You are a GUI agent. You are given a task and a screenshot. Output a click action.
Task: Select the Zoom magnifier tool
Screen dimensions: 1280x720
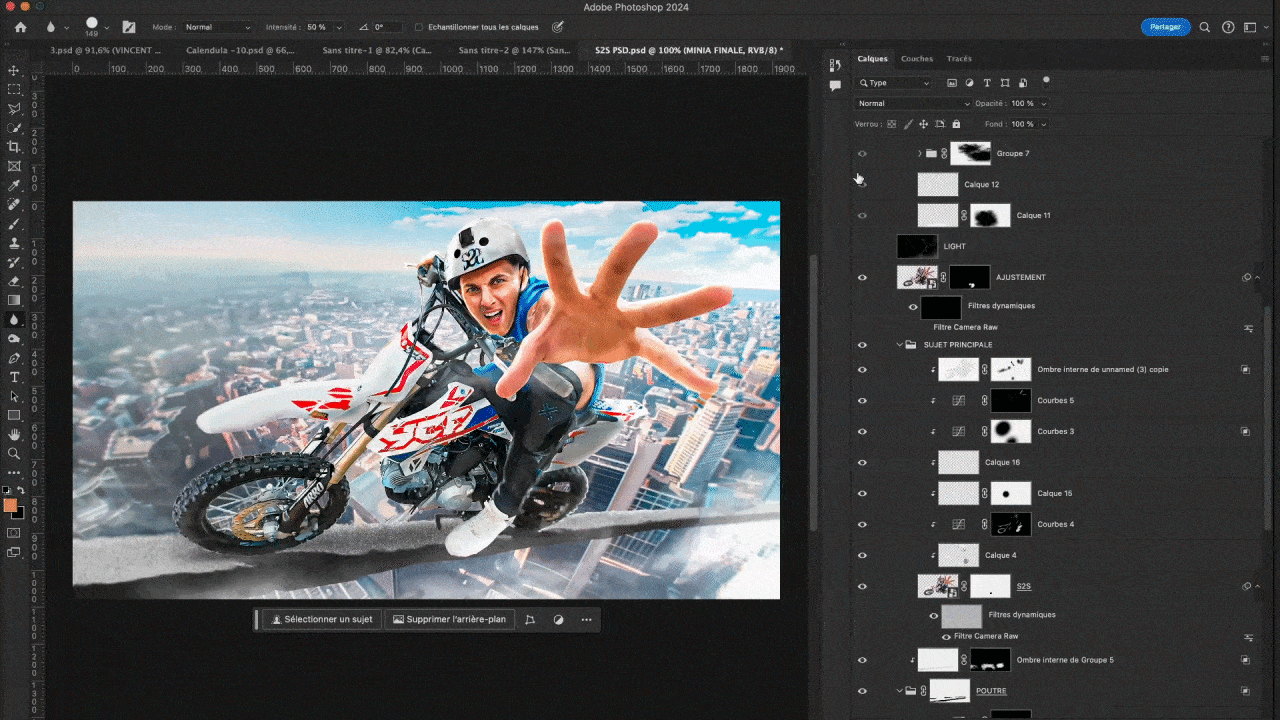point(14,453)
